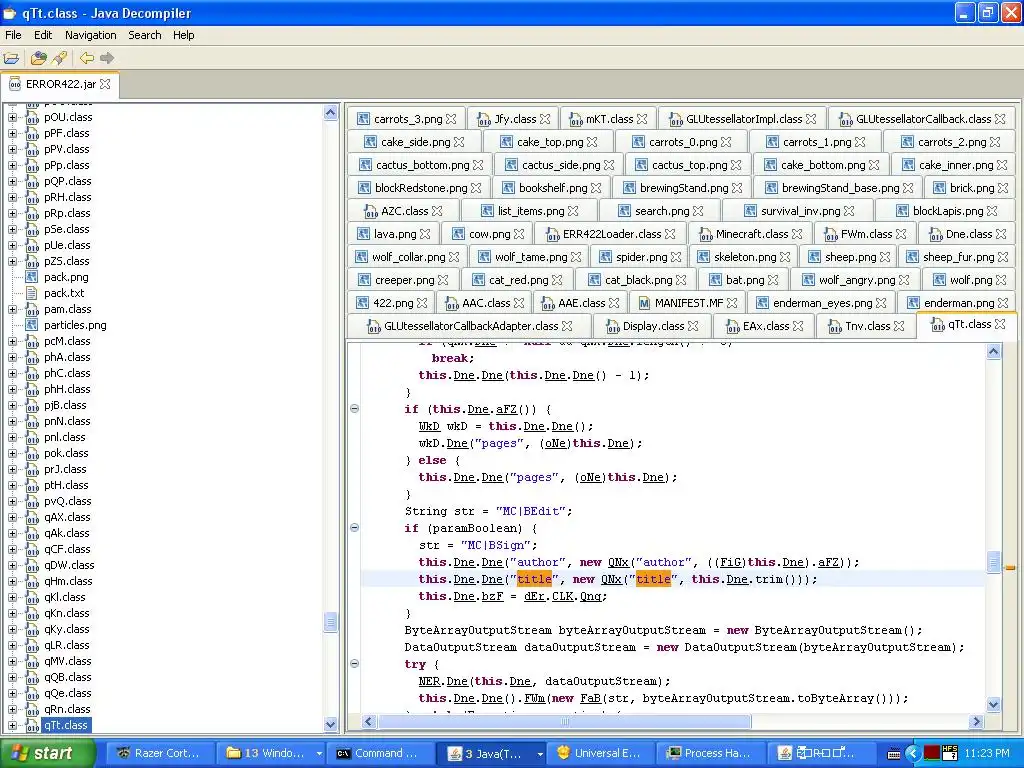
Task: Close the 422.png tab
Action: (x=422, y=303)
